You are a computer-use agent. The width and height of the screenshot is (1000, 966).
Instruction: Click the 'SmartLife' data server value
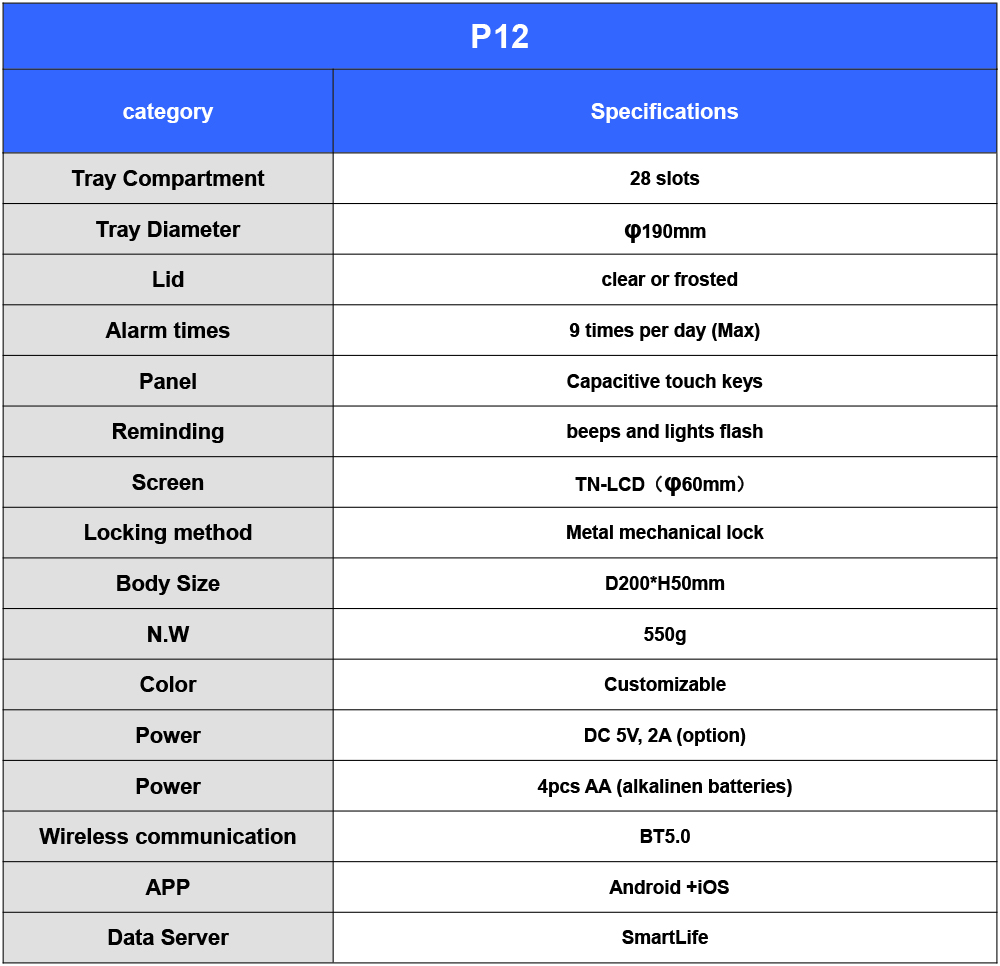pos(664,938)
